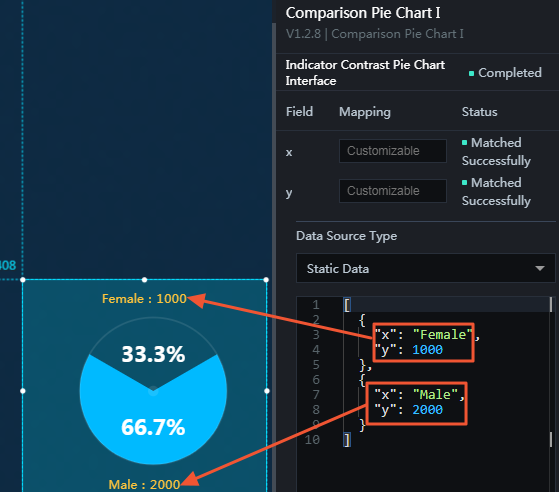Viewport: 559px width, 492px height.
Task: Click the y field Customizable mapping input
Action: coord(393,191)
